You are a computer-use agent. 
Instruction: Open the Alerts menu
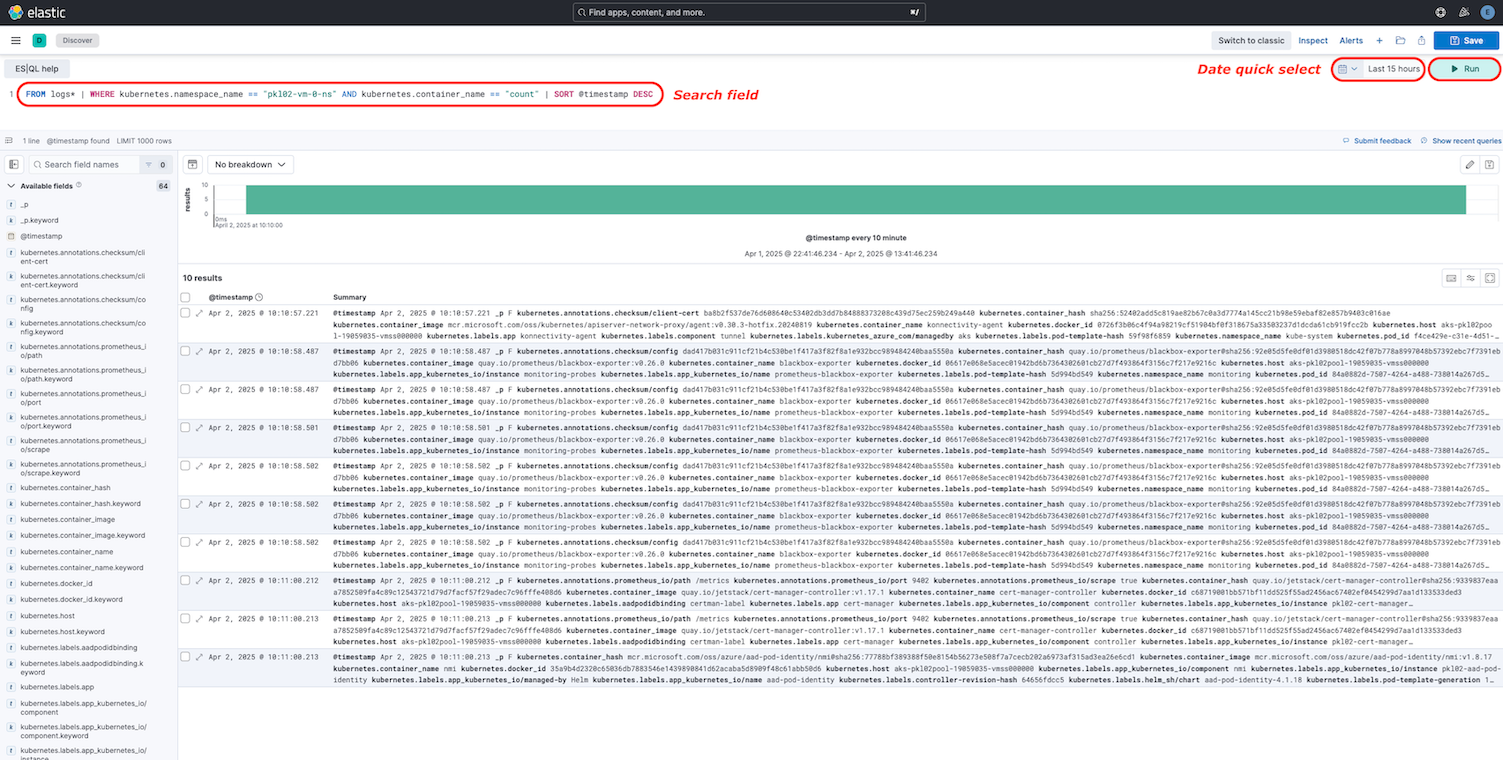pyautogui.click(x=1351, y=40)
